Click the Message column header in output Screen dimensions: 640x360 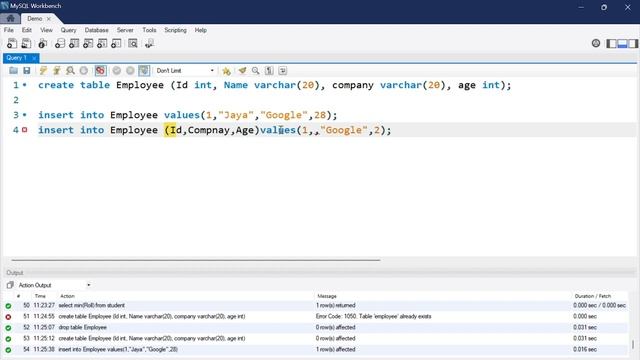(327, 296)
